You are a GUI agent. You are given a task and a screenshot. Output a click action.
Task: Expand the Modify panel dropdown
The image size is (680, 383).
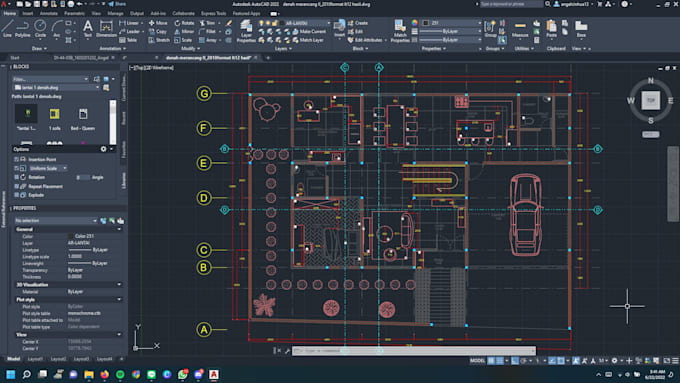pyautogui.click(x=190, y=49)
